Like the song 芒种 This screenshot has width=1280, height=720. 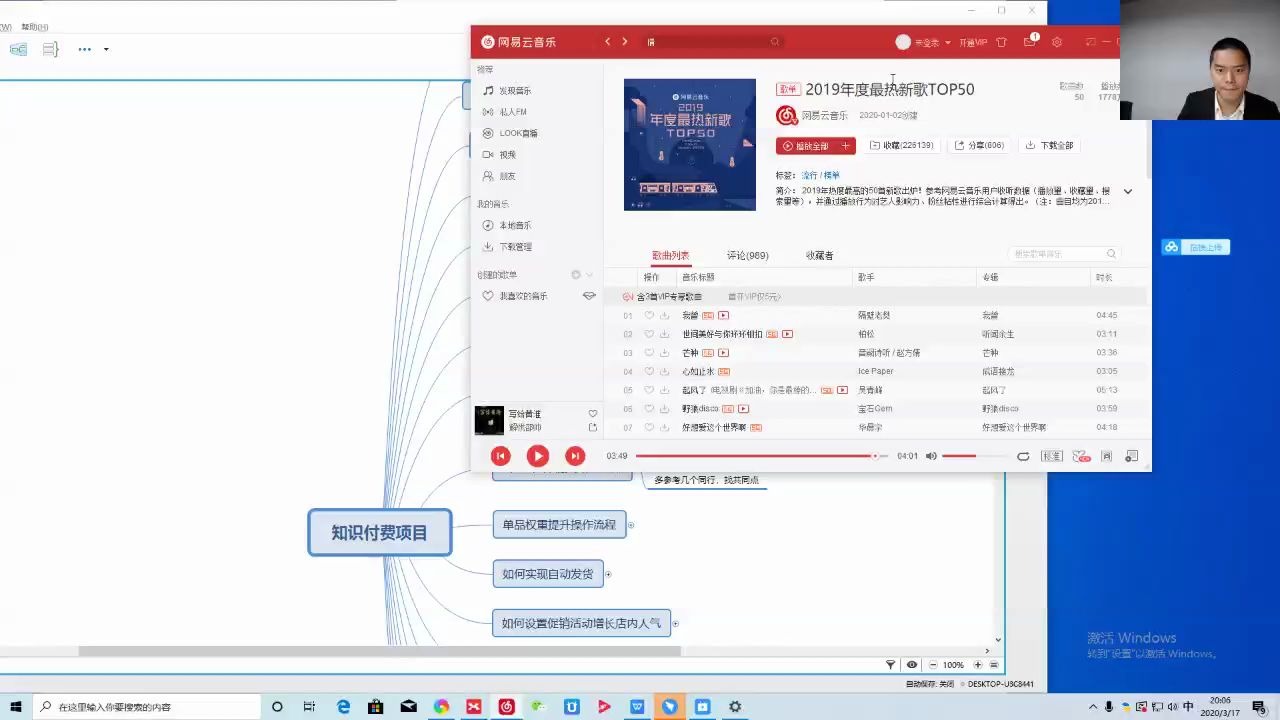(649, 353)
